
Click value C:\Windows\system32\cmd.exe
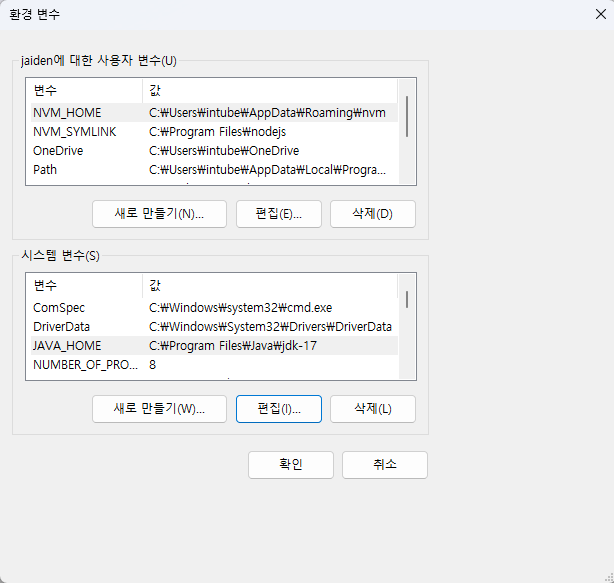(x=240, y=308)
